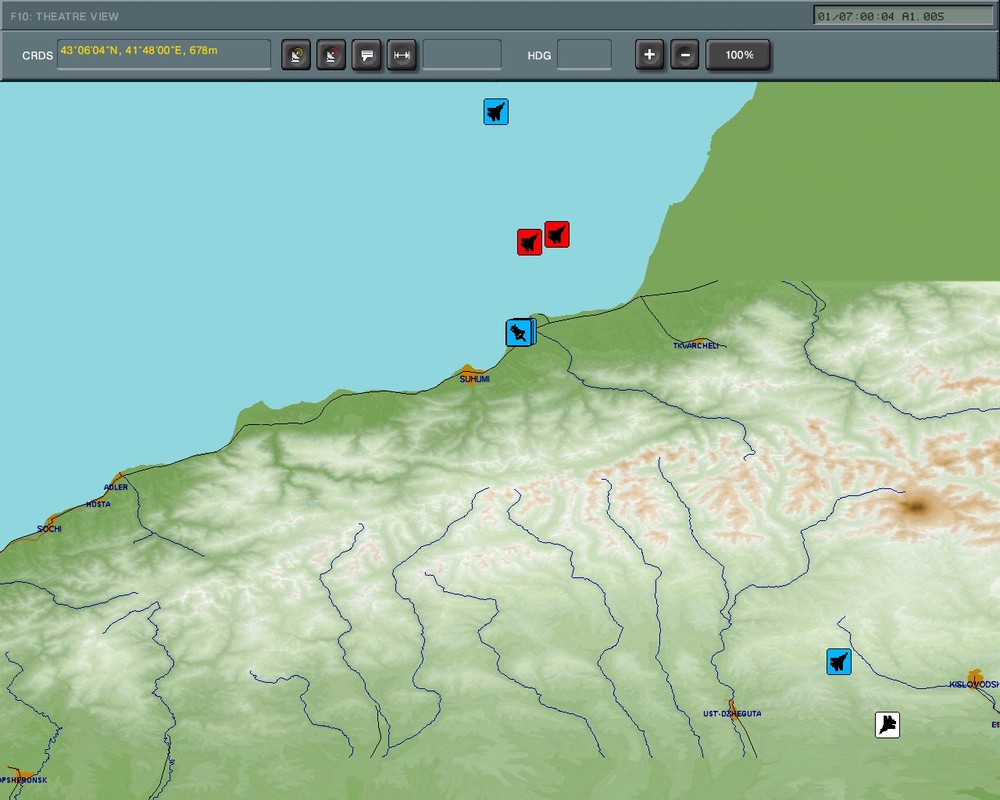Click the ADLER town label
The width and height of the screenshot is (1000, 800).
(115, 487)
